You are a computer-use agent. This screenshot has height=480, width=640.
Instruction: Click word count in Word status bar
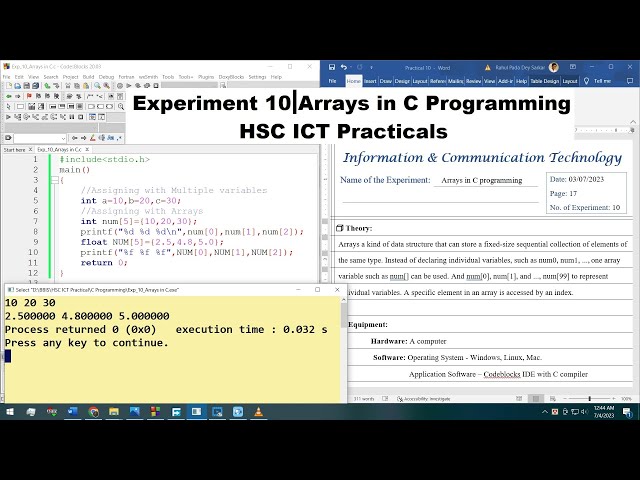tap(363, 399)
